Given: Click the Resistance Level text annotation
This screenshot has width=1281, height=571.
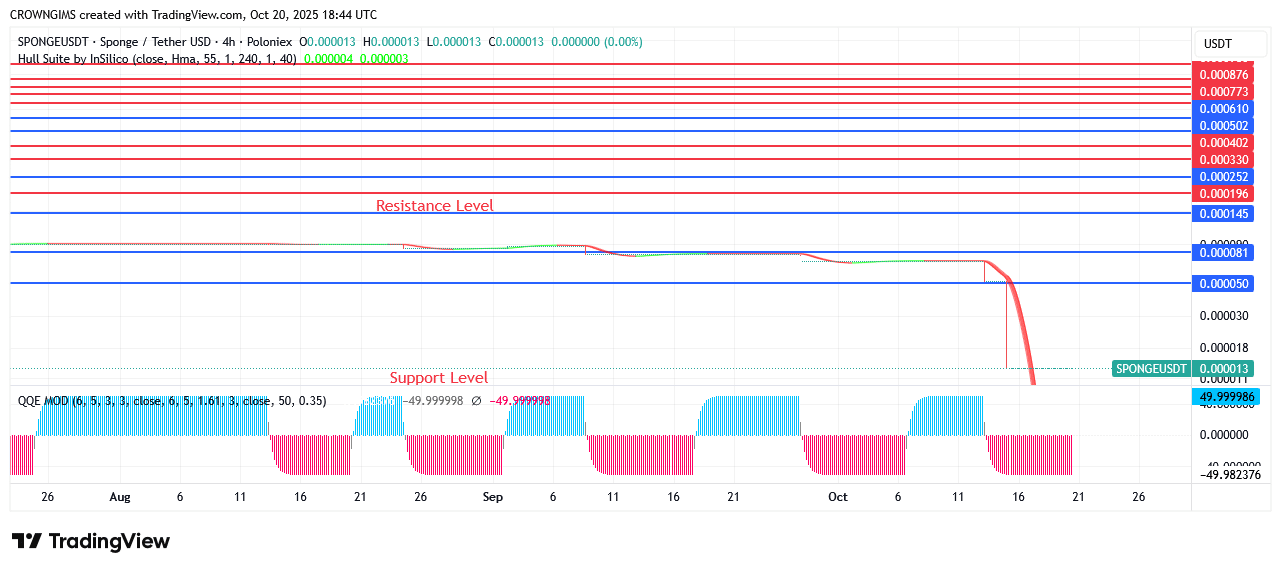Looking at the screenshot, I should (434, 206).
